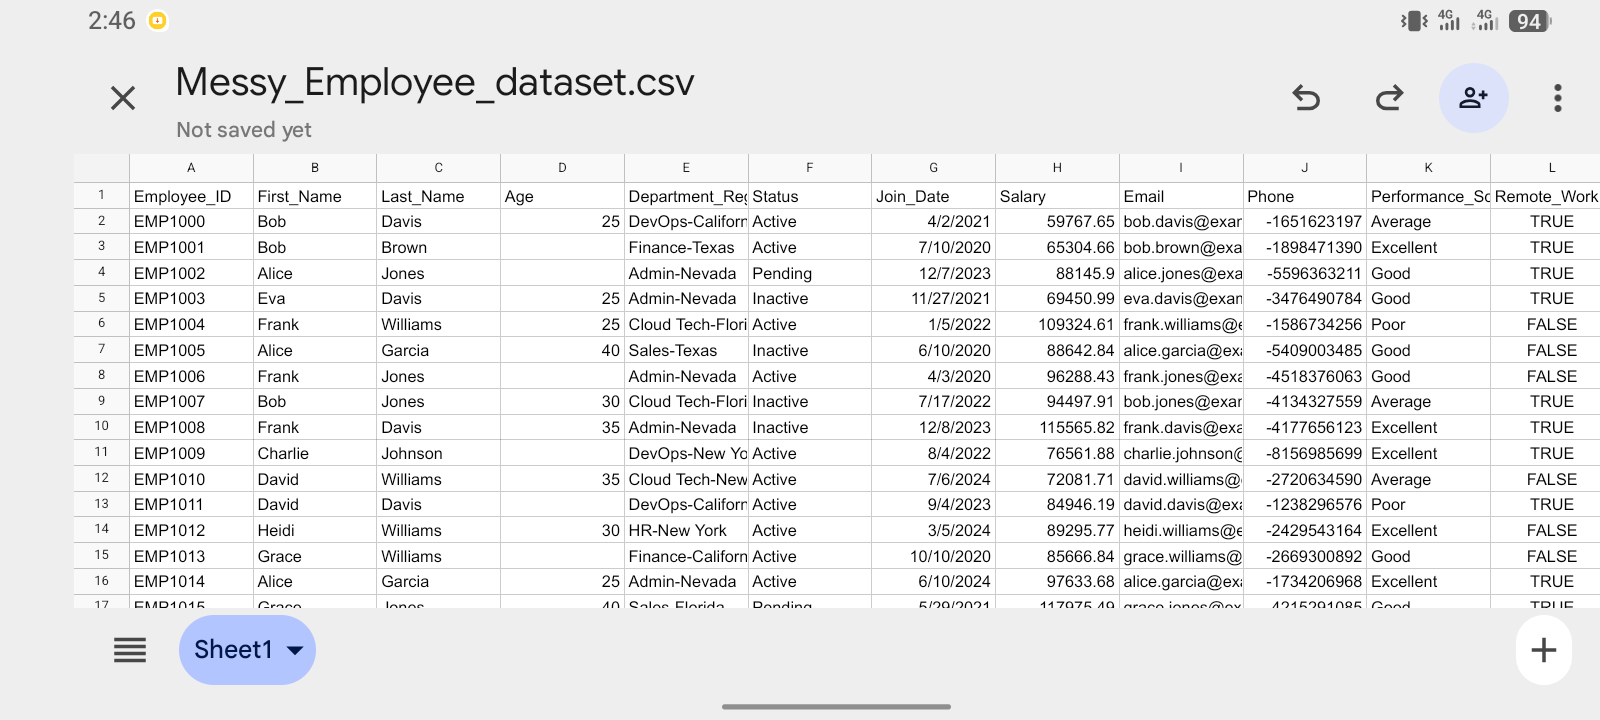Screen dimensions: 1600x720
Task: Select the Employee_ID header cell
Action: (191, 196)
